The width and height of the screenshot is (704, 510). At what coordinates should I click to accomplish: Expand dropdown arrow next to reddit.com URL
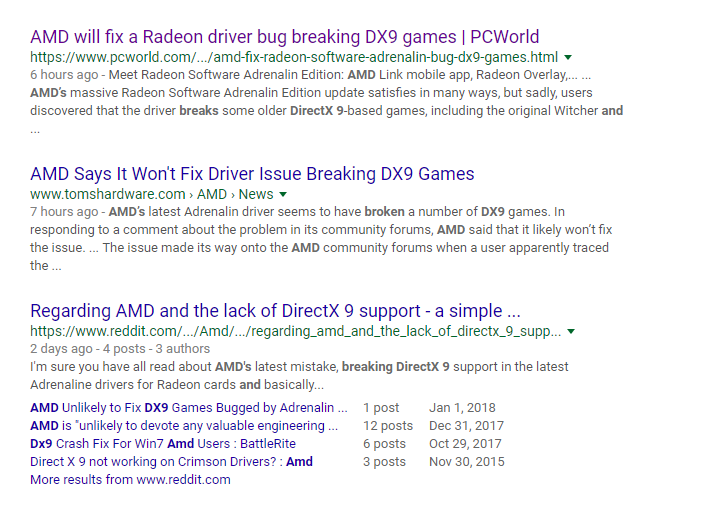coord(571,331)
